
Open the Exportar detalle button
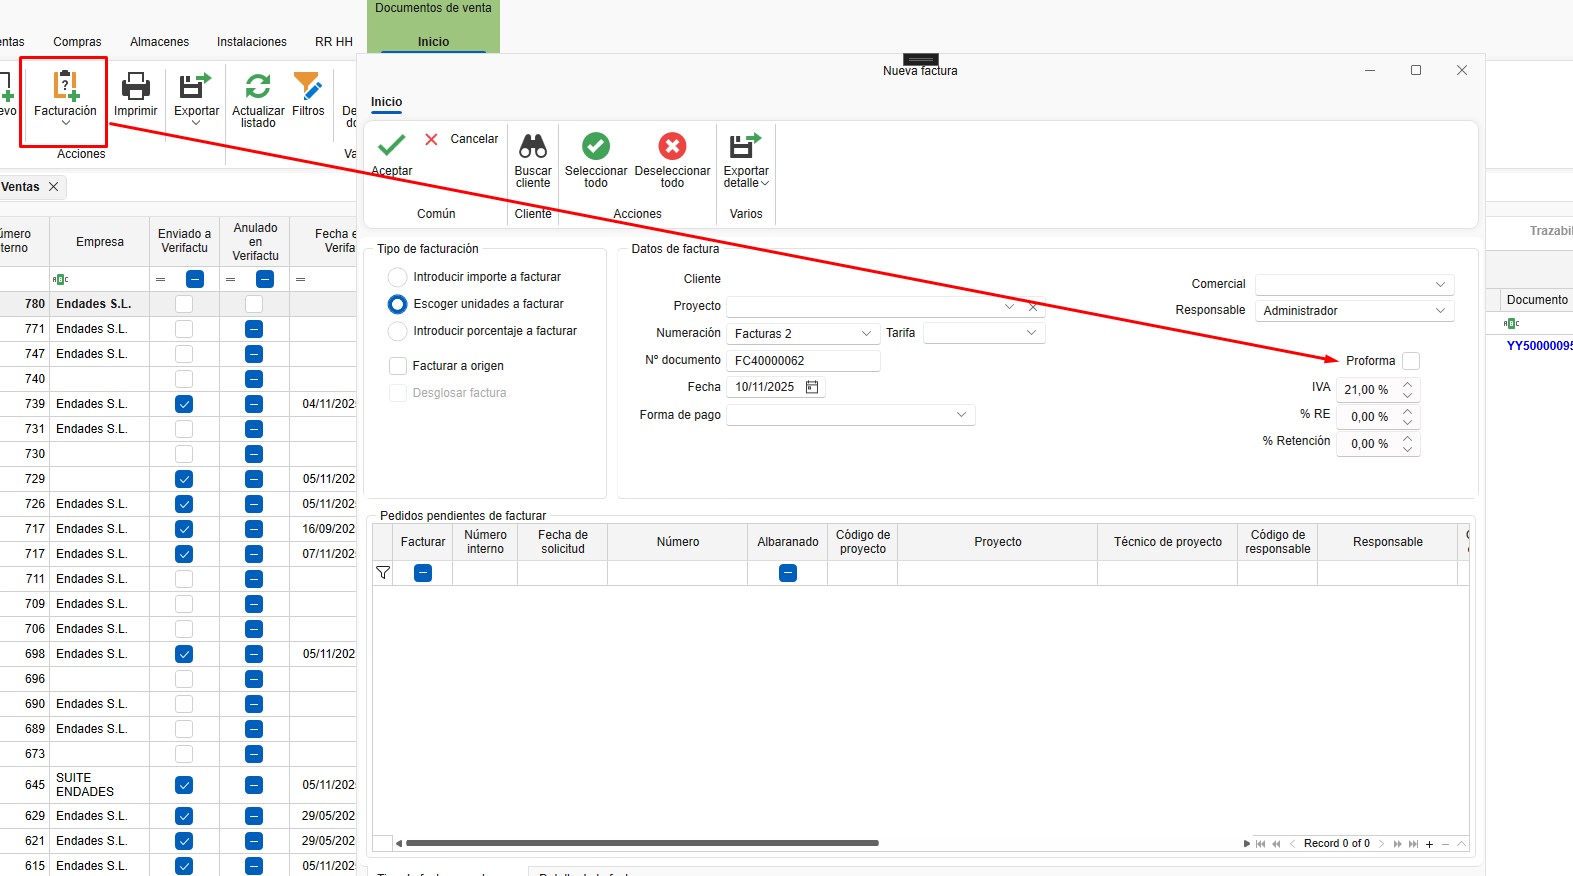coord(746,160)
